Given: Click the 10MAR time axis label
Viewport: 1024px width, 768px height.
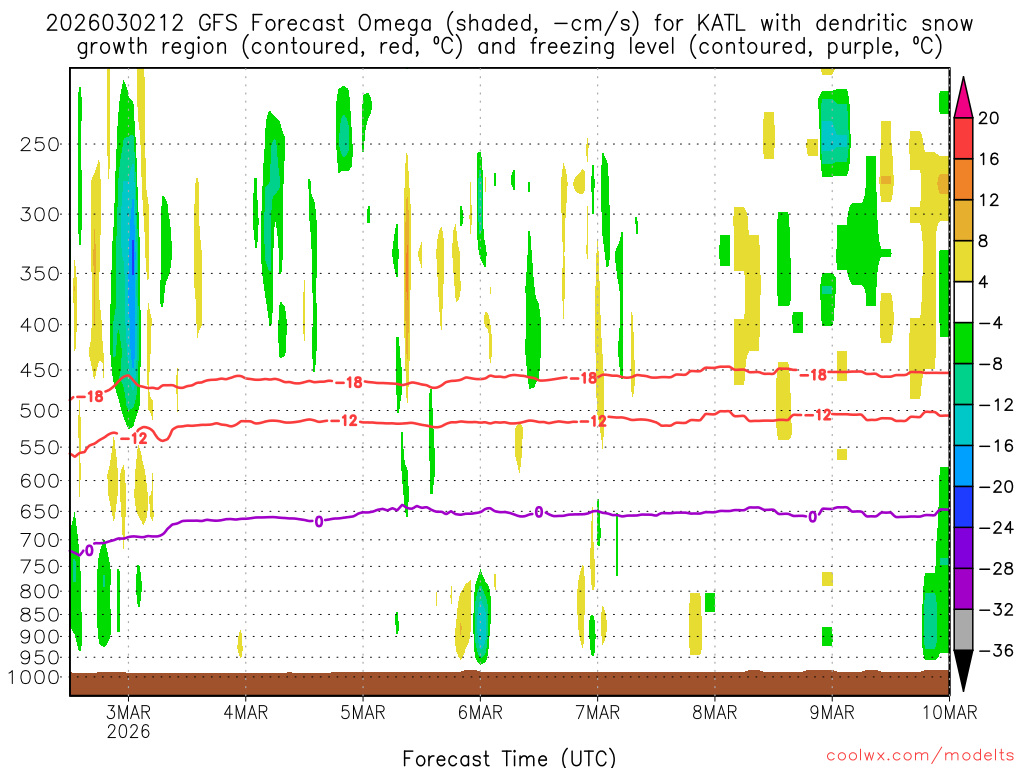Looking at the screenshot, I should coord(950,712).
